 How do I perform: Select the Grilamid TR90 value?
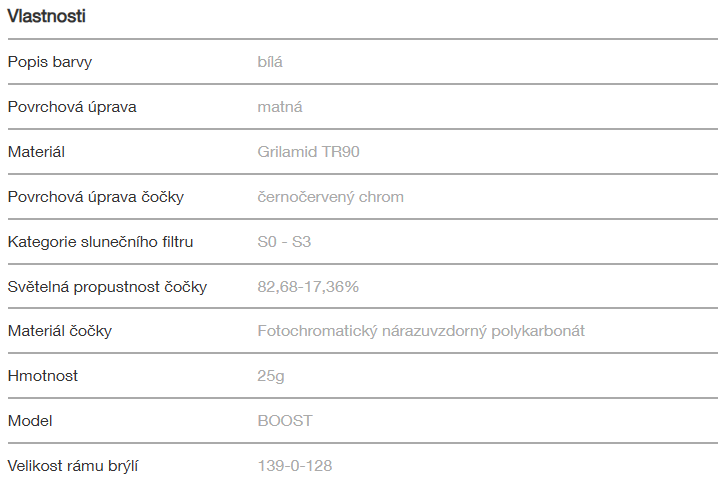point(308,152)
